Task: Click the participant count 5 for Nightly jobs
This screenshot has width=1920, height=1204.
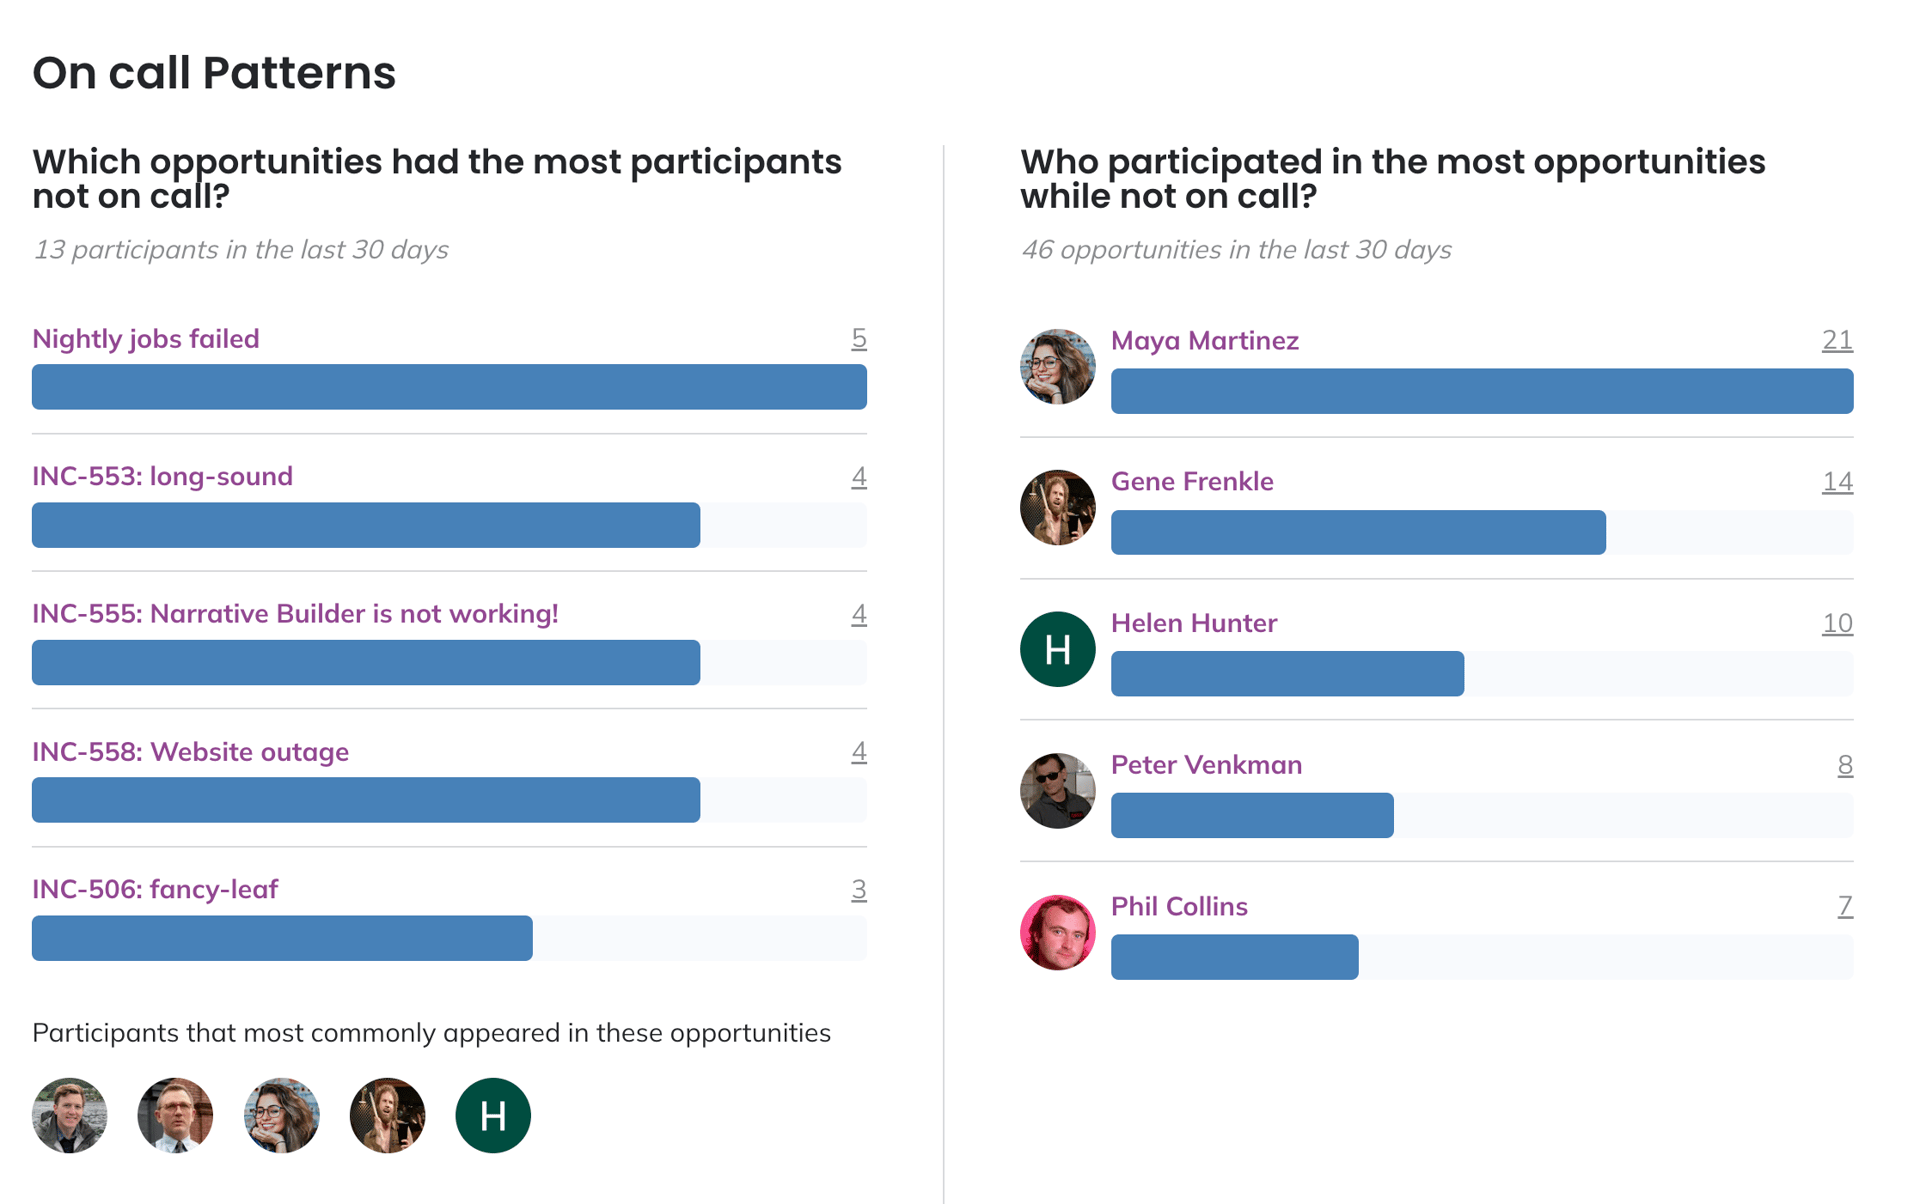Action: 858,339
